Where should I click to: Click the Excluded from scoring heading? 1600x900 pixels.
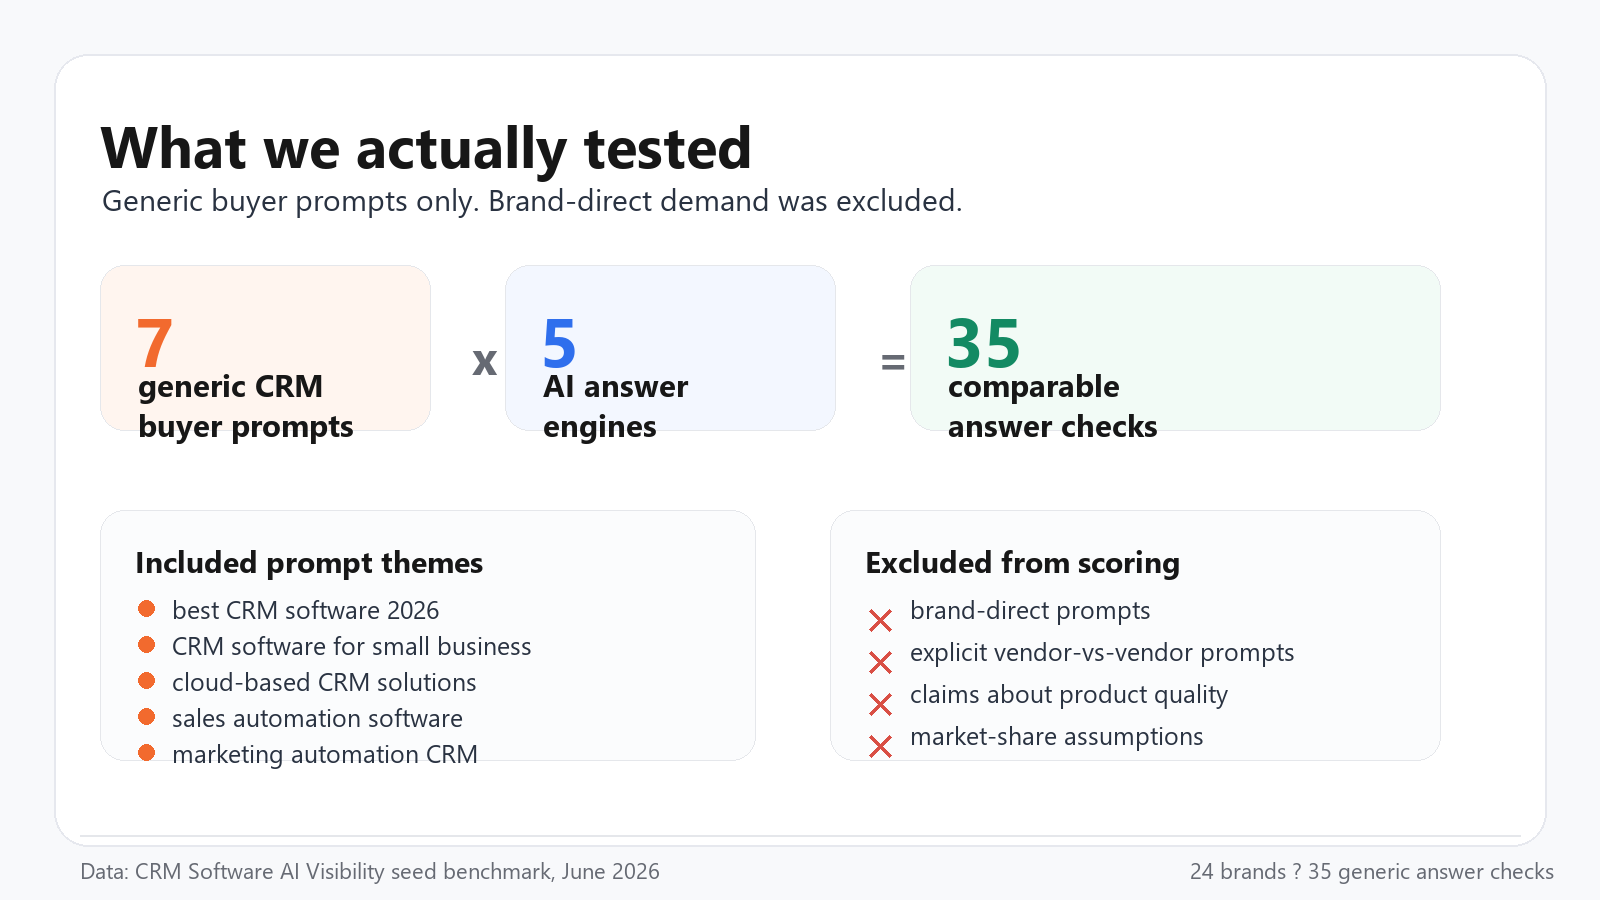(1022, 563)
